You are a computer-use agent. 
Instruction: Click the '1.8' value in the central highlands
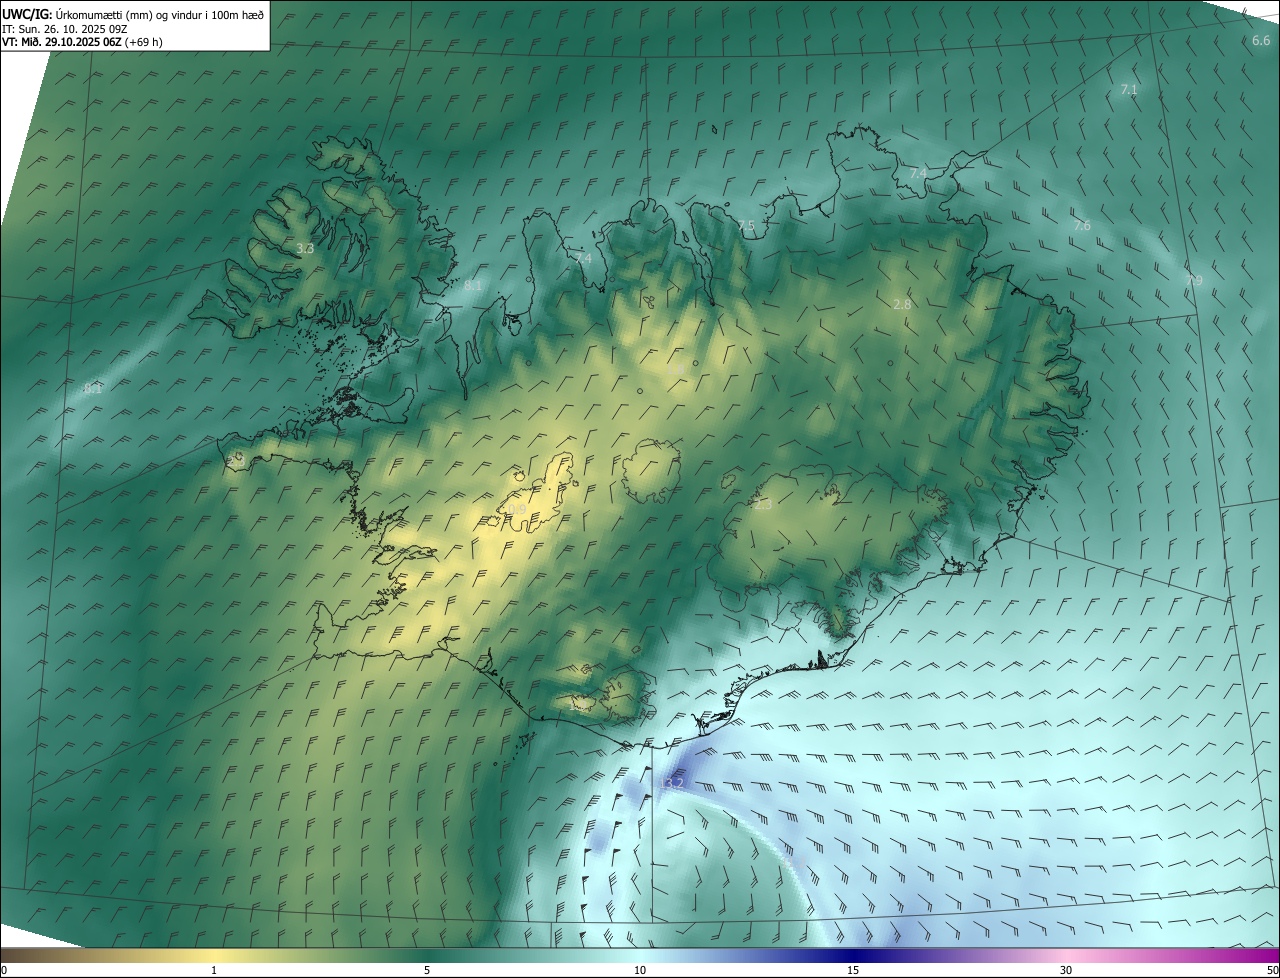[676, 371]
